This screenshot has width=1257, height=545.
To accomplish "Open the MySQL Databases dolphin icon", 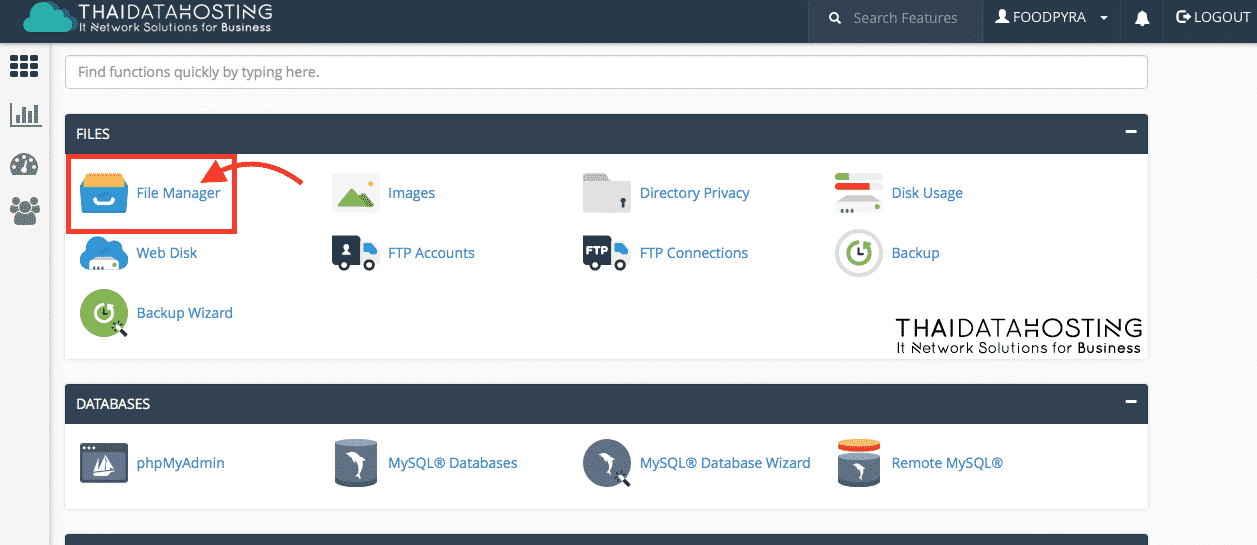I will pos(356,463).
